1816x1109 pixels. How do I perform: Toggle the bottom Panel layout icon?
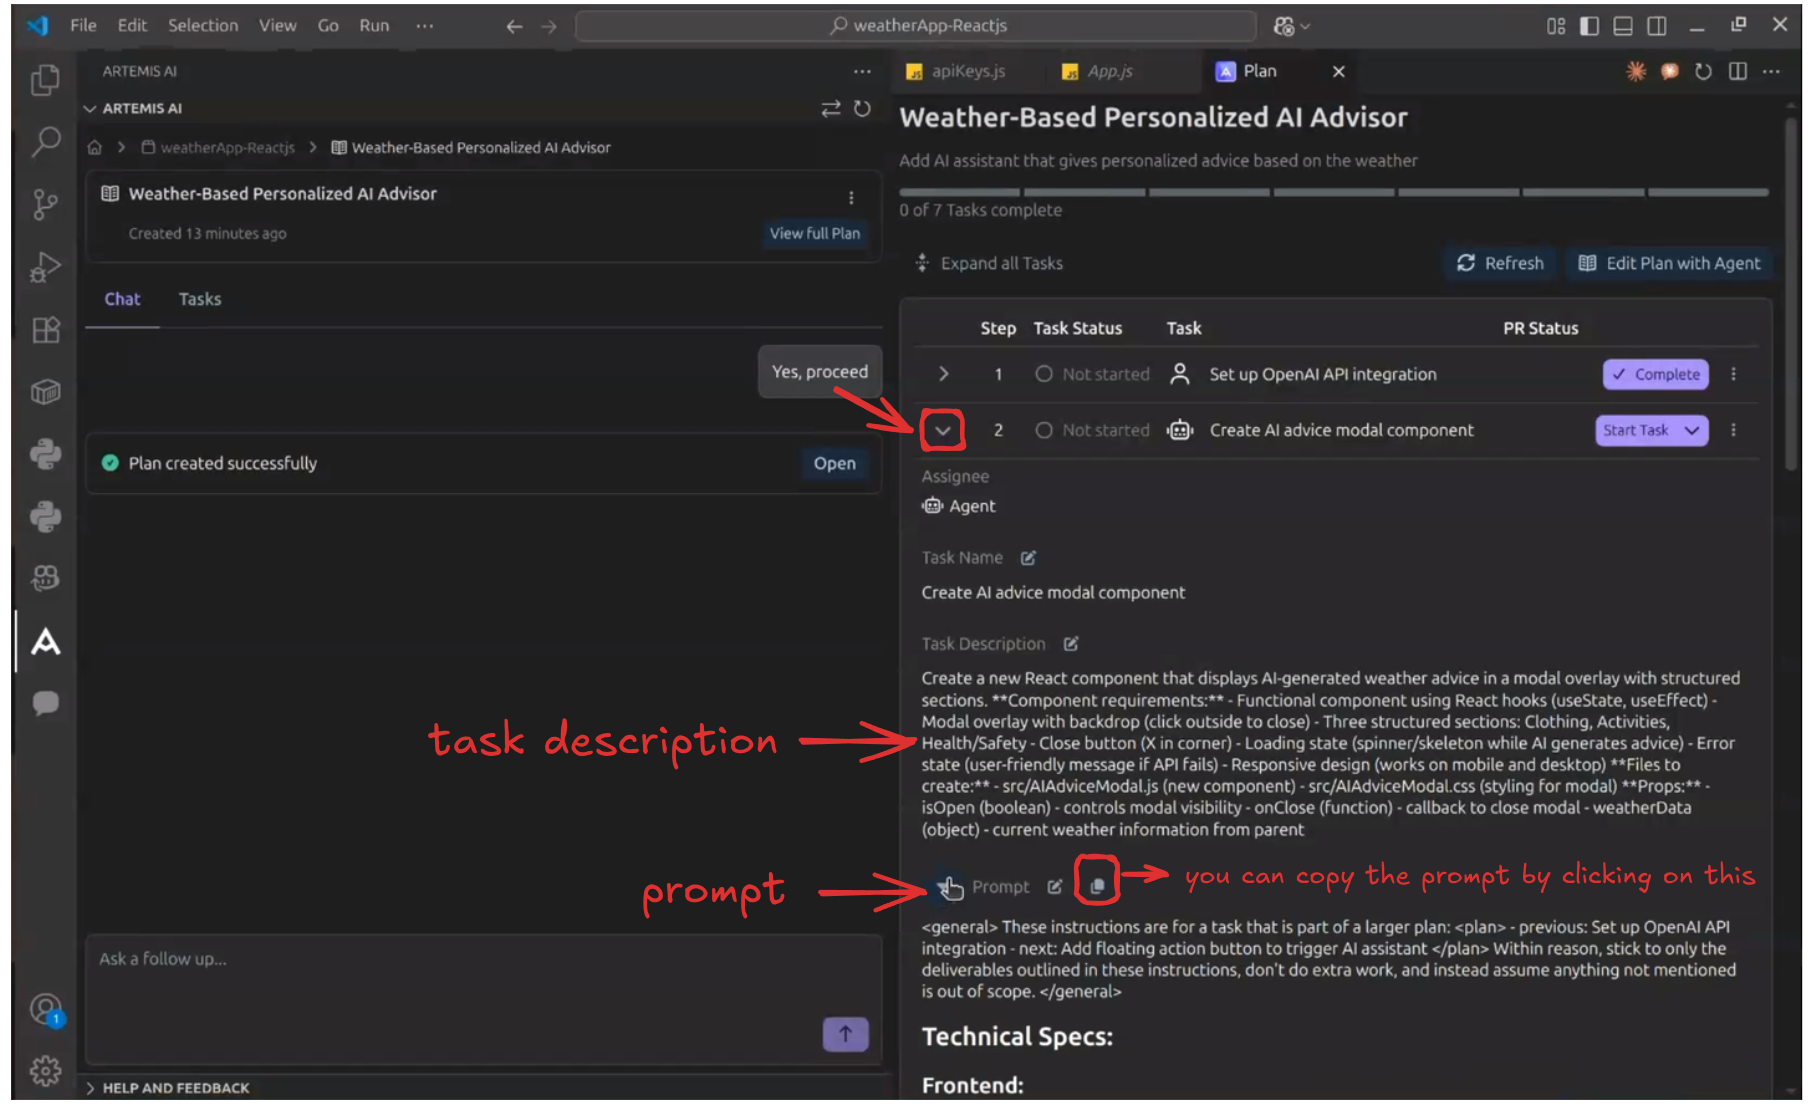1623,26
